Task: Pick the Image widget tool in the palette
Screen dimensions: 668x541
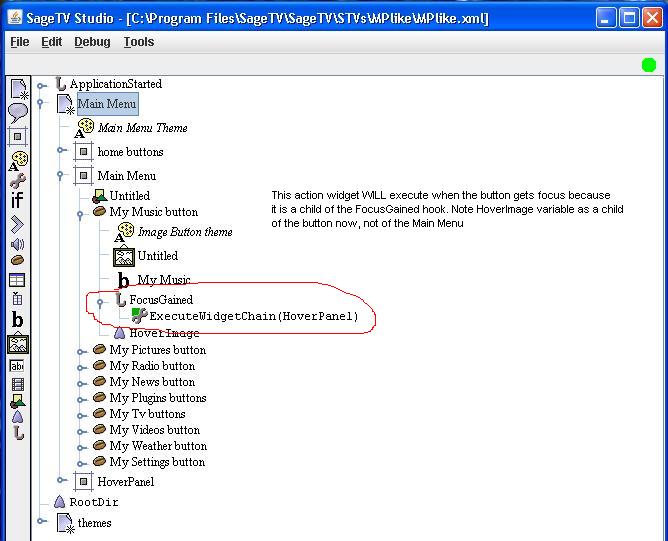Action: 18,345
